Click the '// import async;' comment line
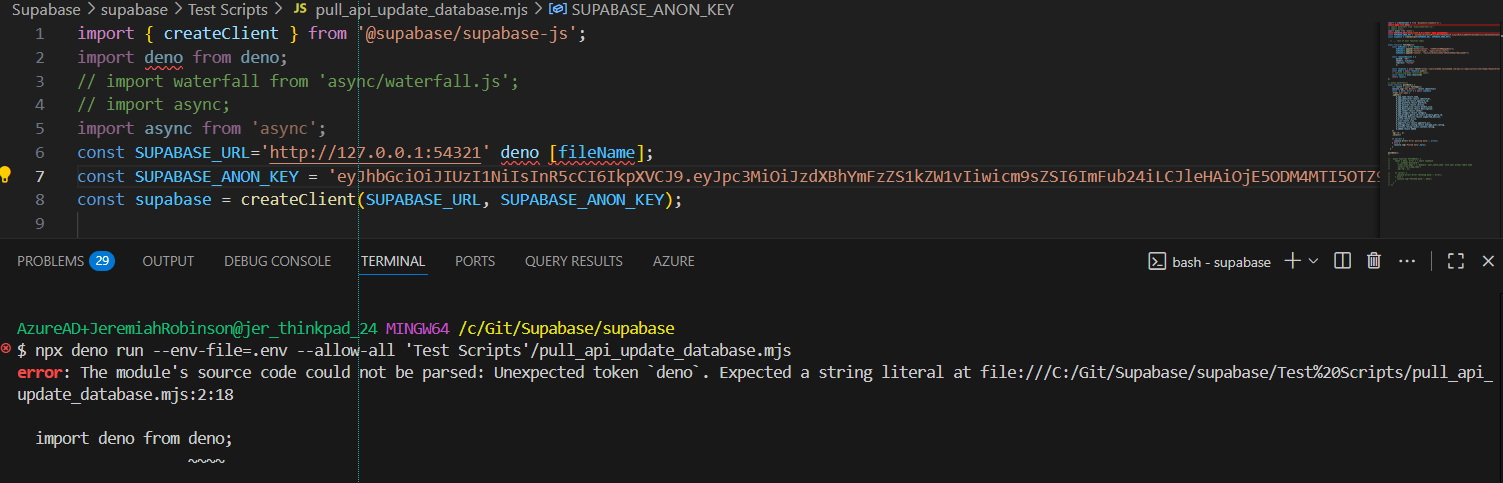 [x=154, y=104]
